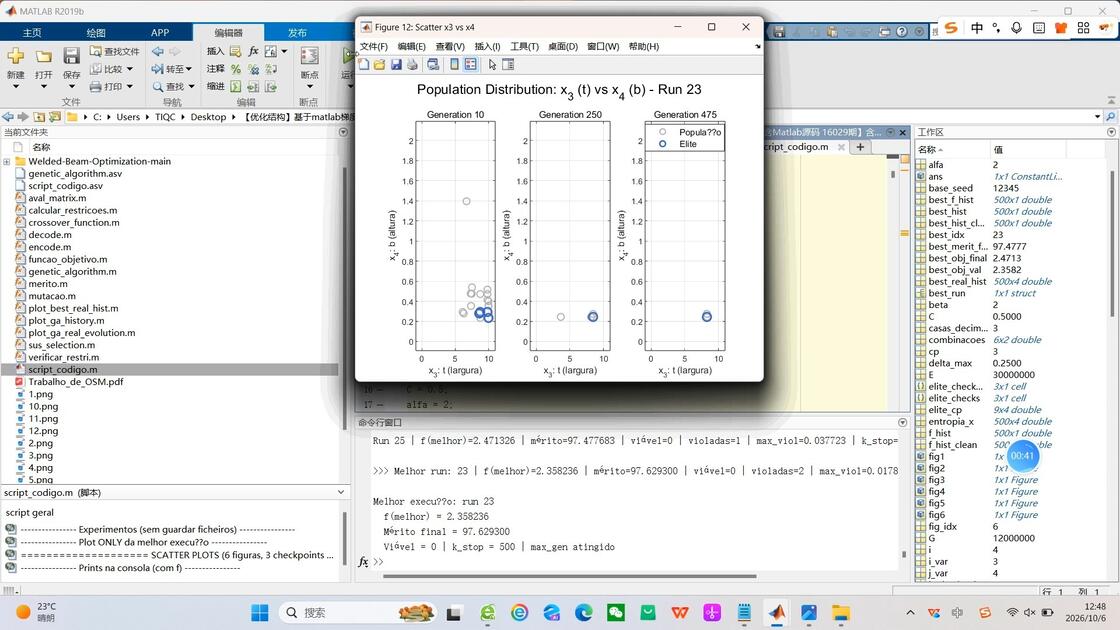
Task: Collapse the script_codigo.m details panel
Action: (x=341, y=492)
